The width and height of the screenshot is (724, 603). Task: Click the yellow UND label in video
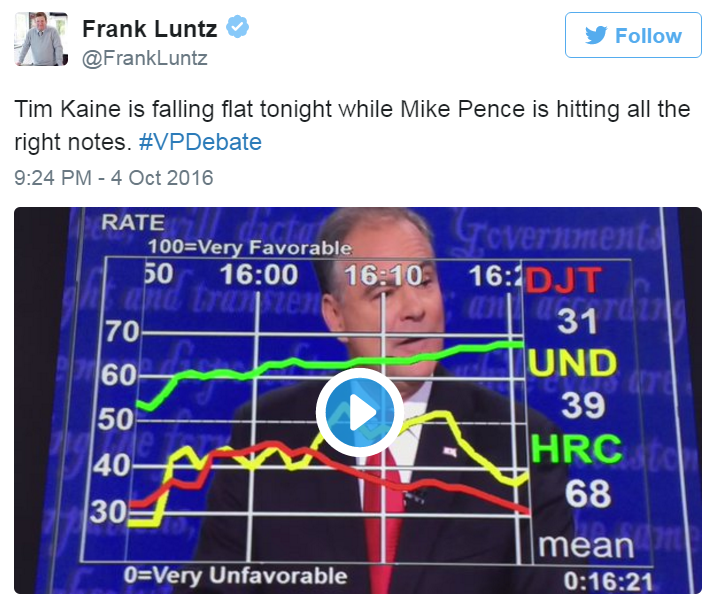pyautogui.click(x=573, y=362)
